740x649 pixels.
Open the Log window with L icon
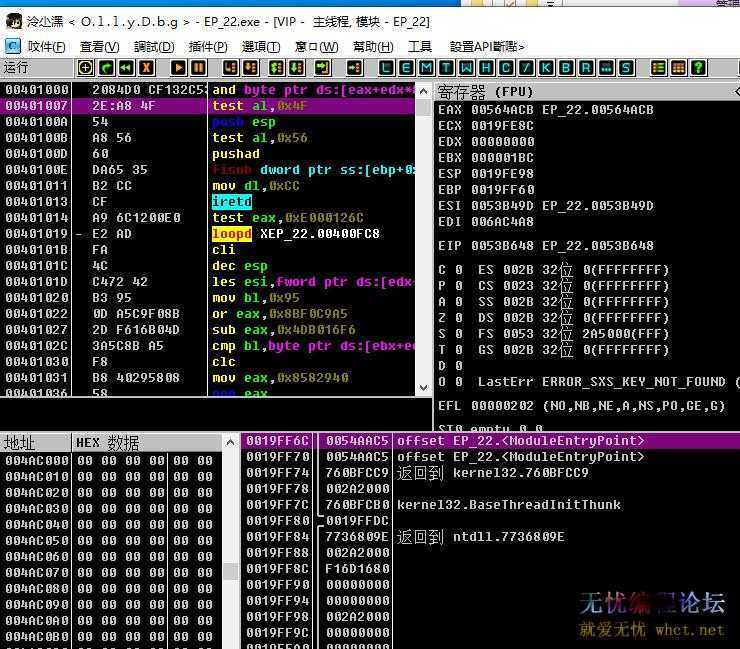[x=386, y=68]
